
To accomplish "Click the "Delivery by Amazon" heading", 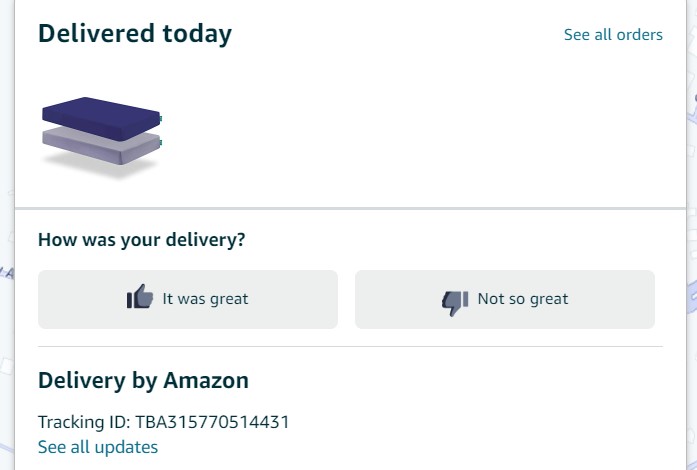I will pos(143,380).
